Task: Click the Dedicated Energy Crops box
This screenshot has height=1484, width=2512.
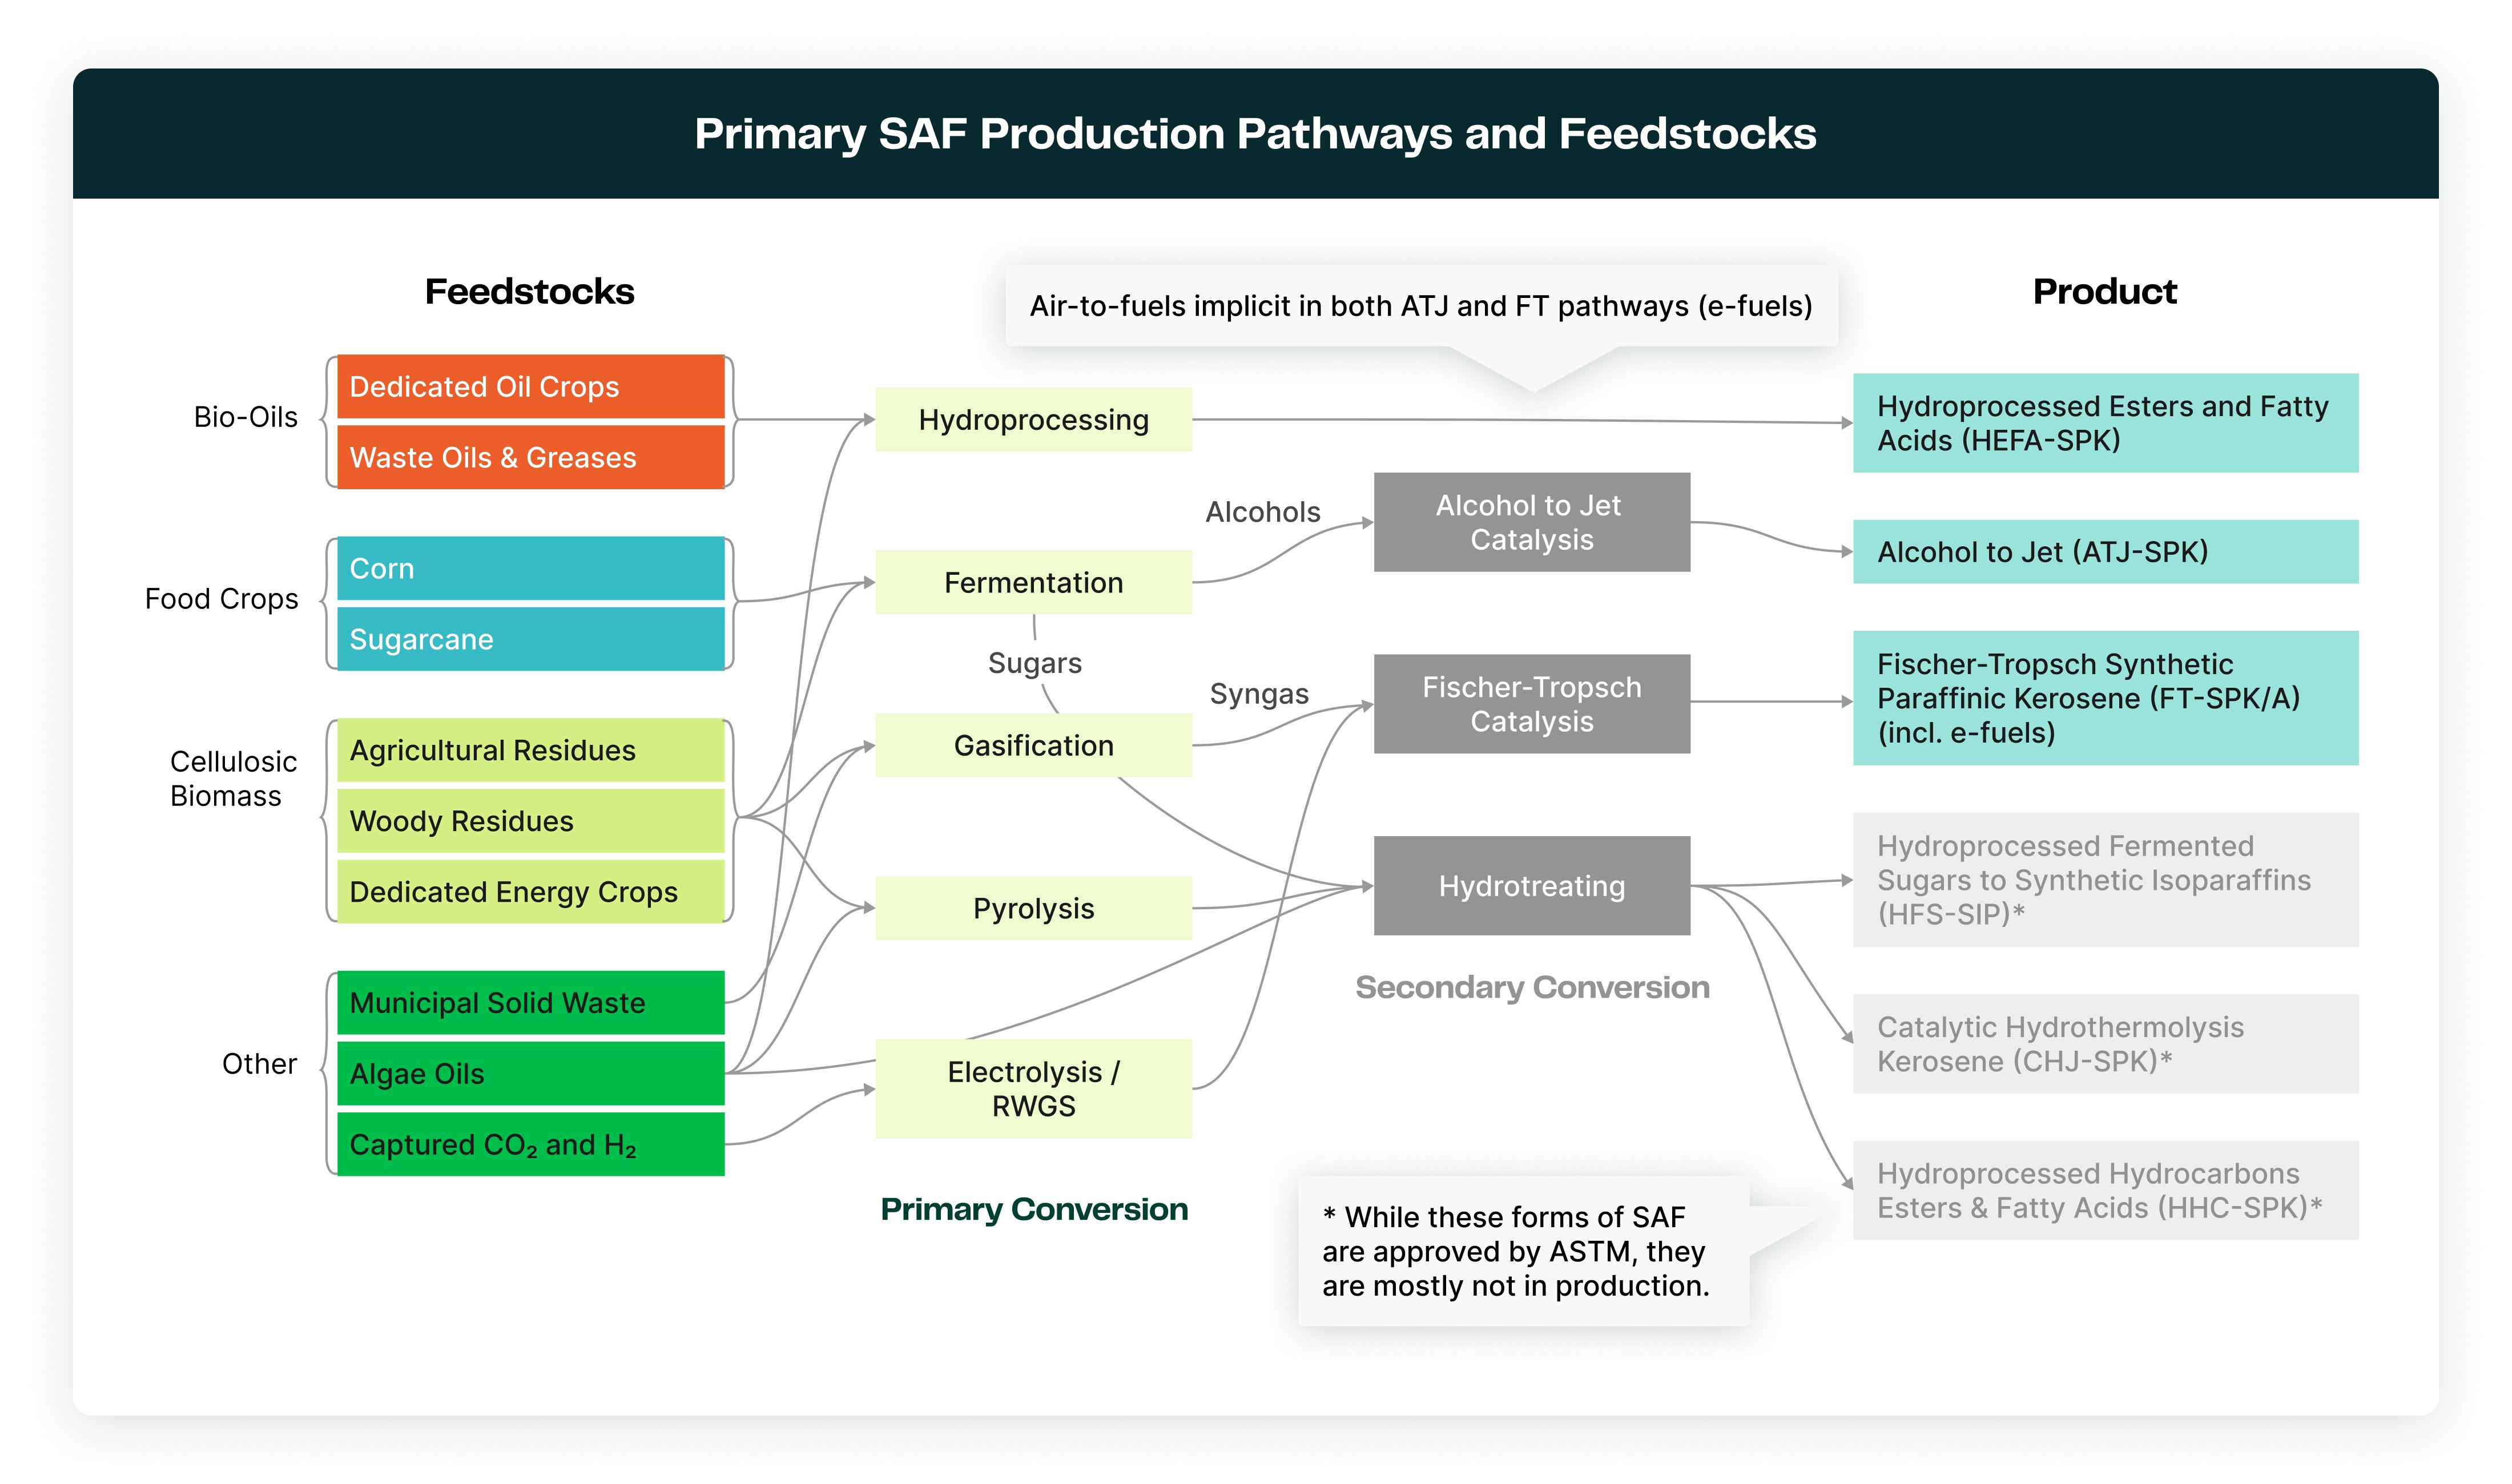Action: point(530,891)
